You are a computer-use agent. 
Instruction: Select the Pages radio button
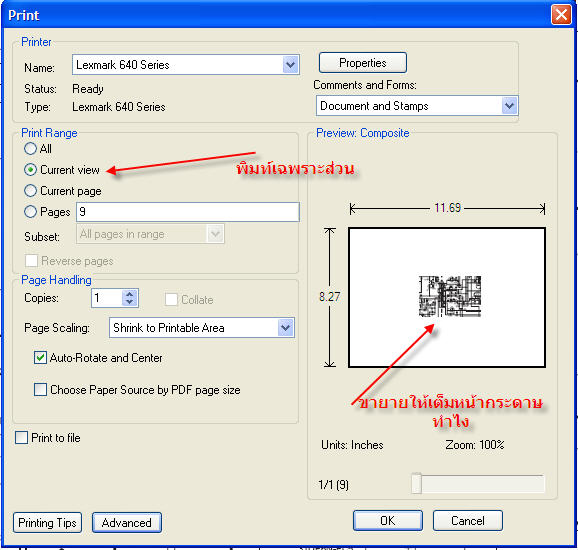pyautogui.click(x=30, y=212)
